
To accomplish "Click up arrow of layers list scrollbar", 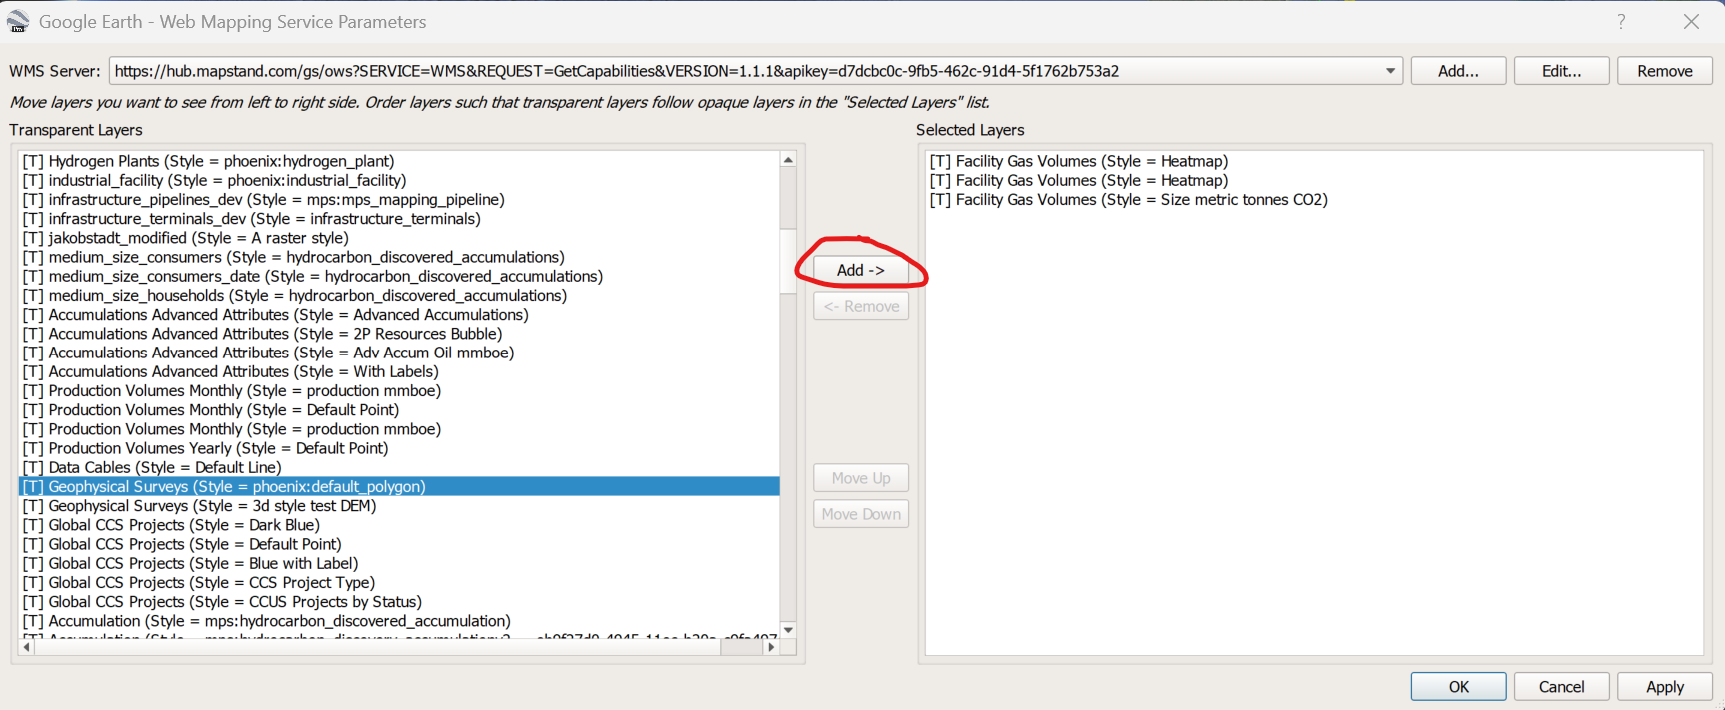I will tap(788, 160).
